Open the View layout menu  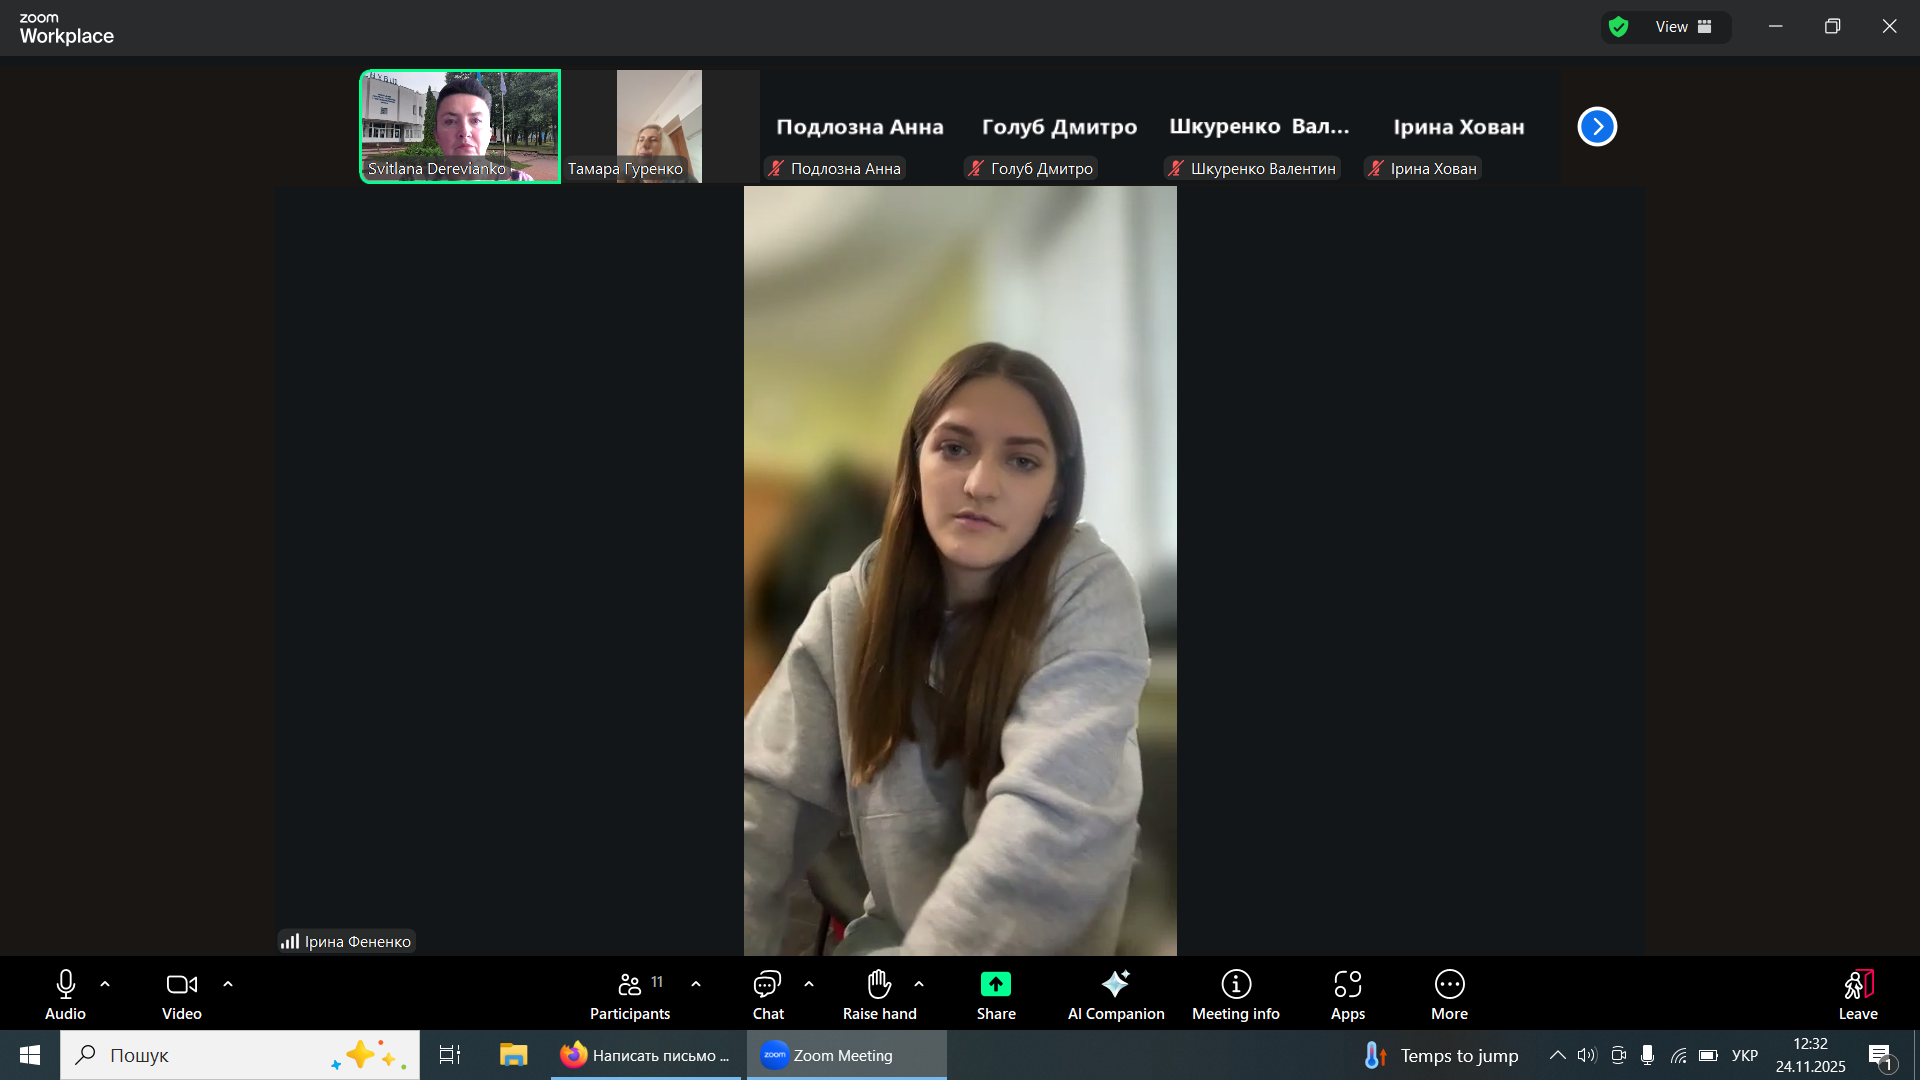pyautogui.click(x=1683, y=27)
